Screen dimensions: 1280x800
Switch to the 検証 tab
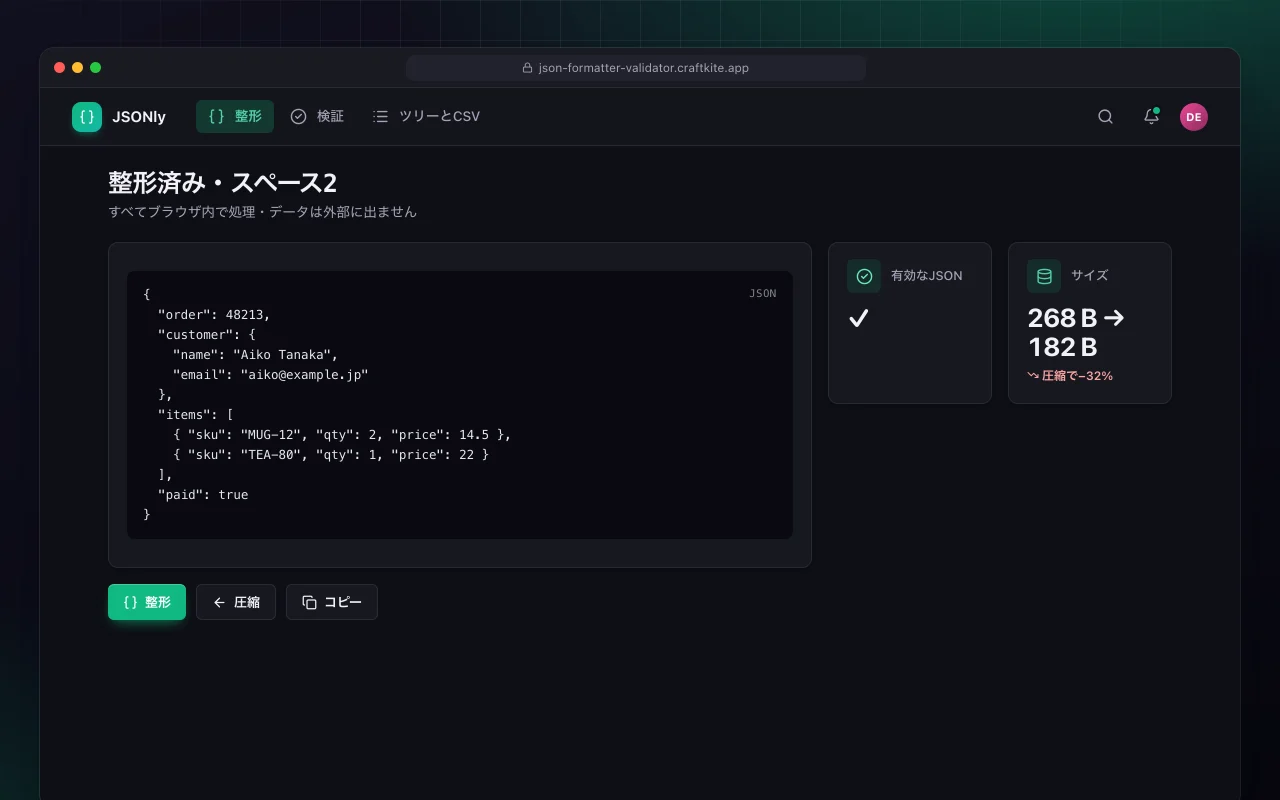(x=317, y=117)
